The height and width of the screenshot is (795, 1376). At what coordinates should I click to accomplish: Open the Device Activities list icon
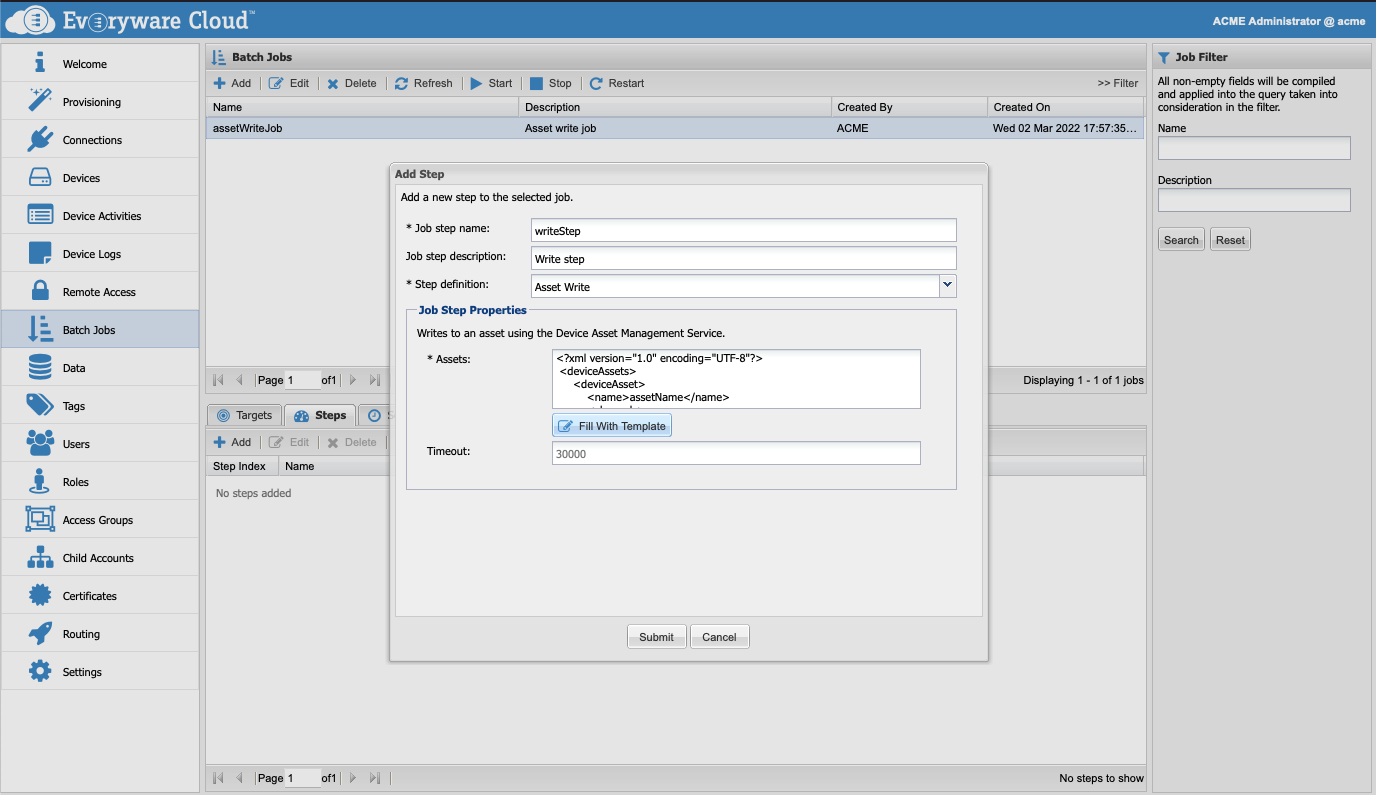40,215
